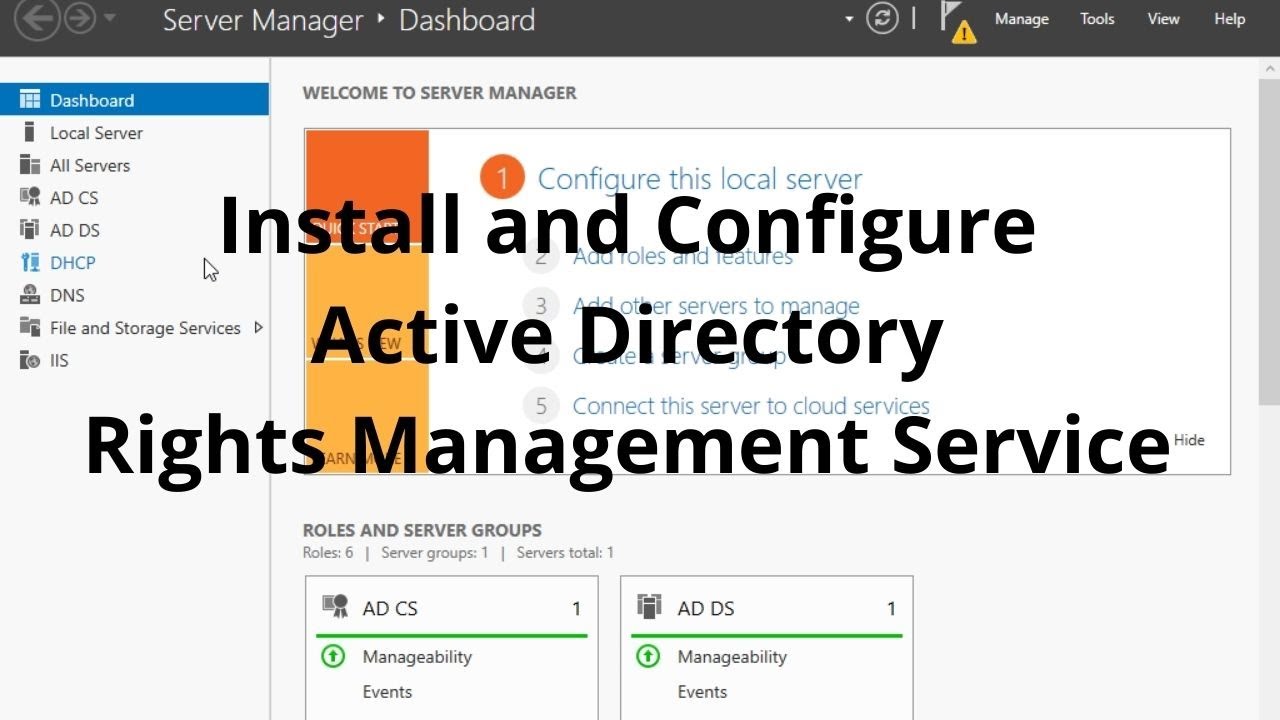Go back with the back arrow button
Screen dimensions: 1280x720
click(x=37, y=20)
